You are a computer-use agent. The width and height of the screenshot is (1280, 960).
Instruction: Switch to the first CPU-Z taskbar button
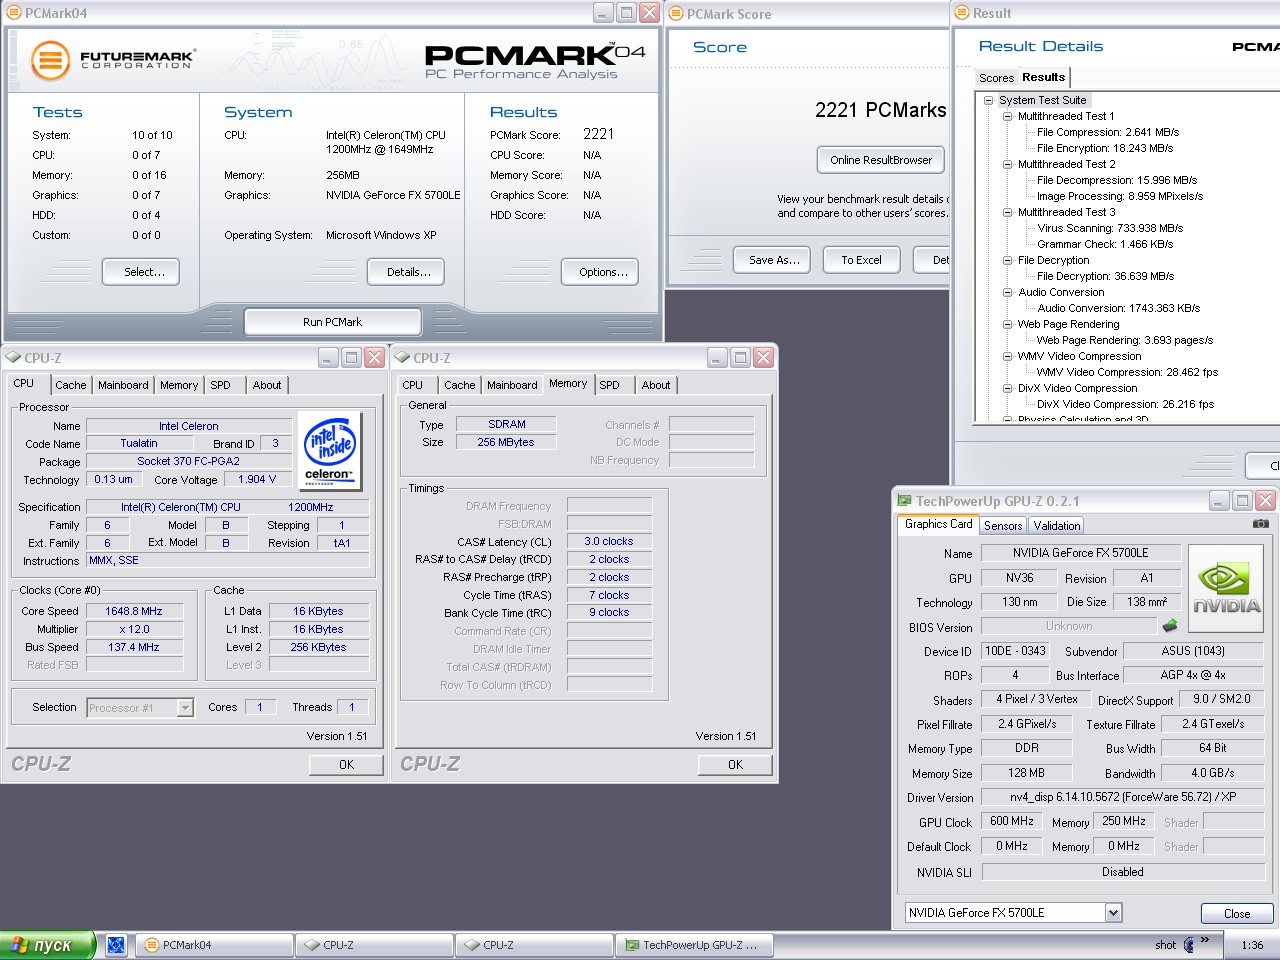(x=376, y=945)
